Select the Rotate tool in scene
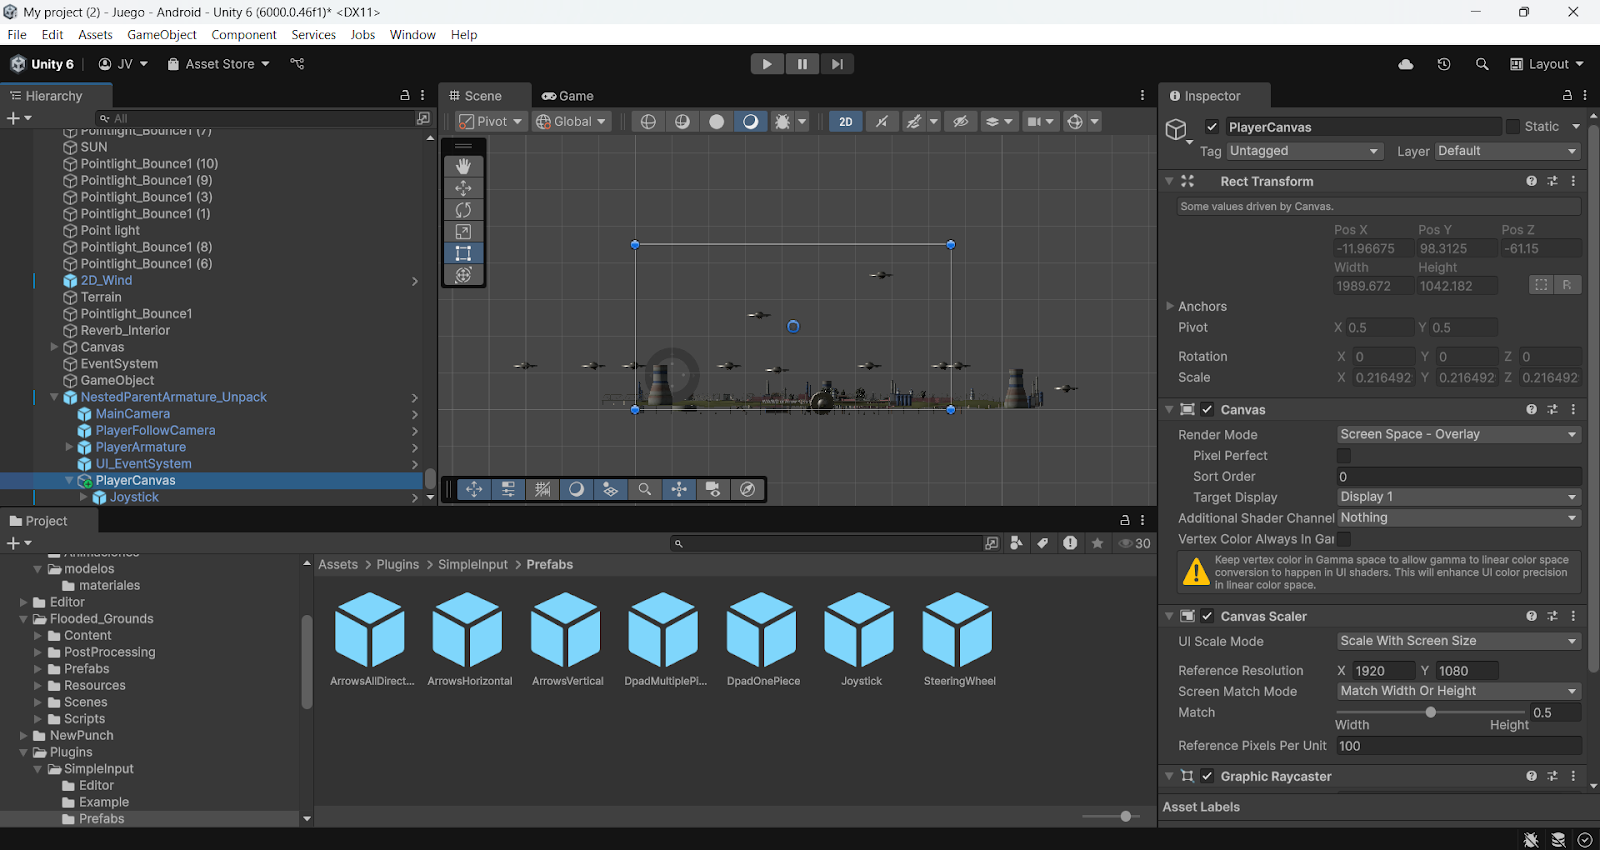 coord(463,210)
